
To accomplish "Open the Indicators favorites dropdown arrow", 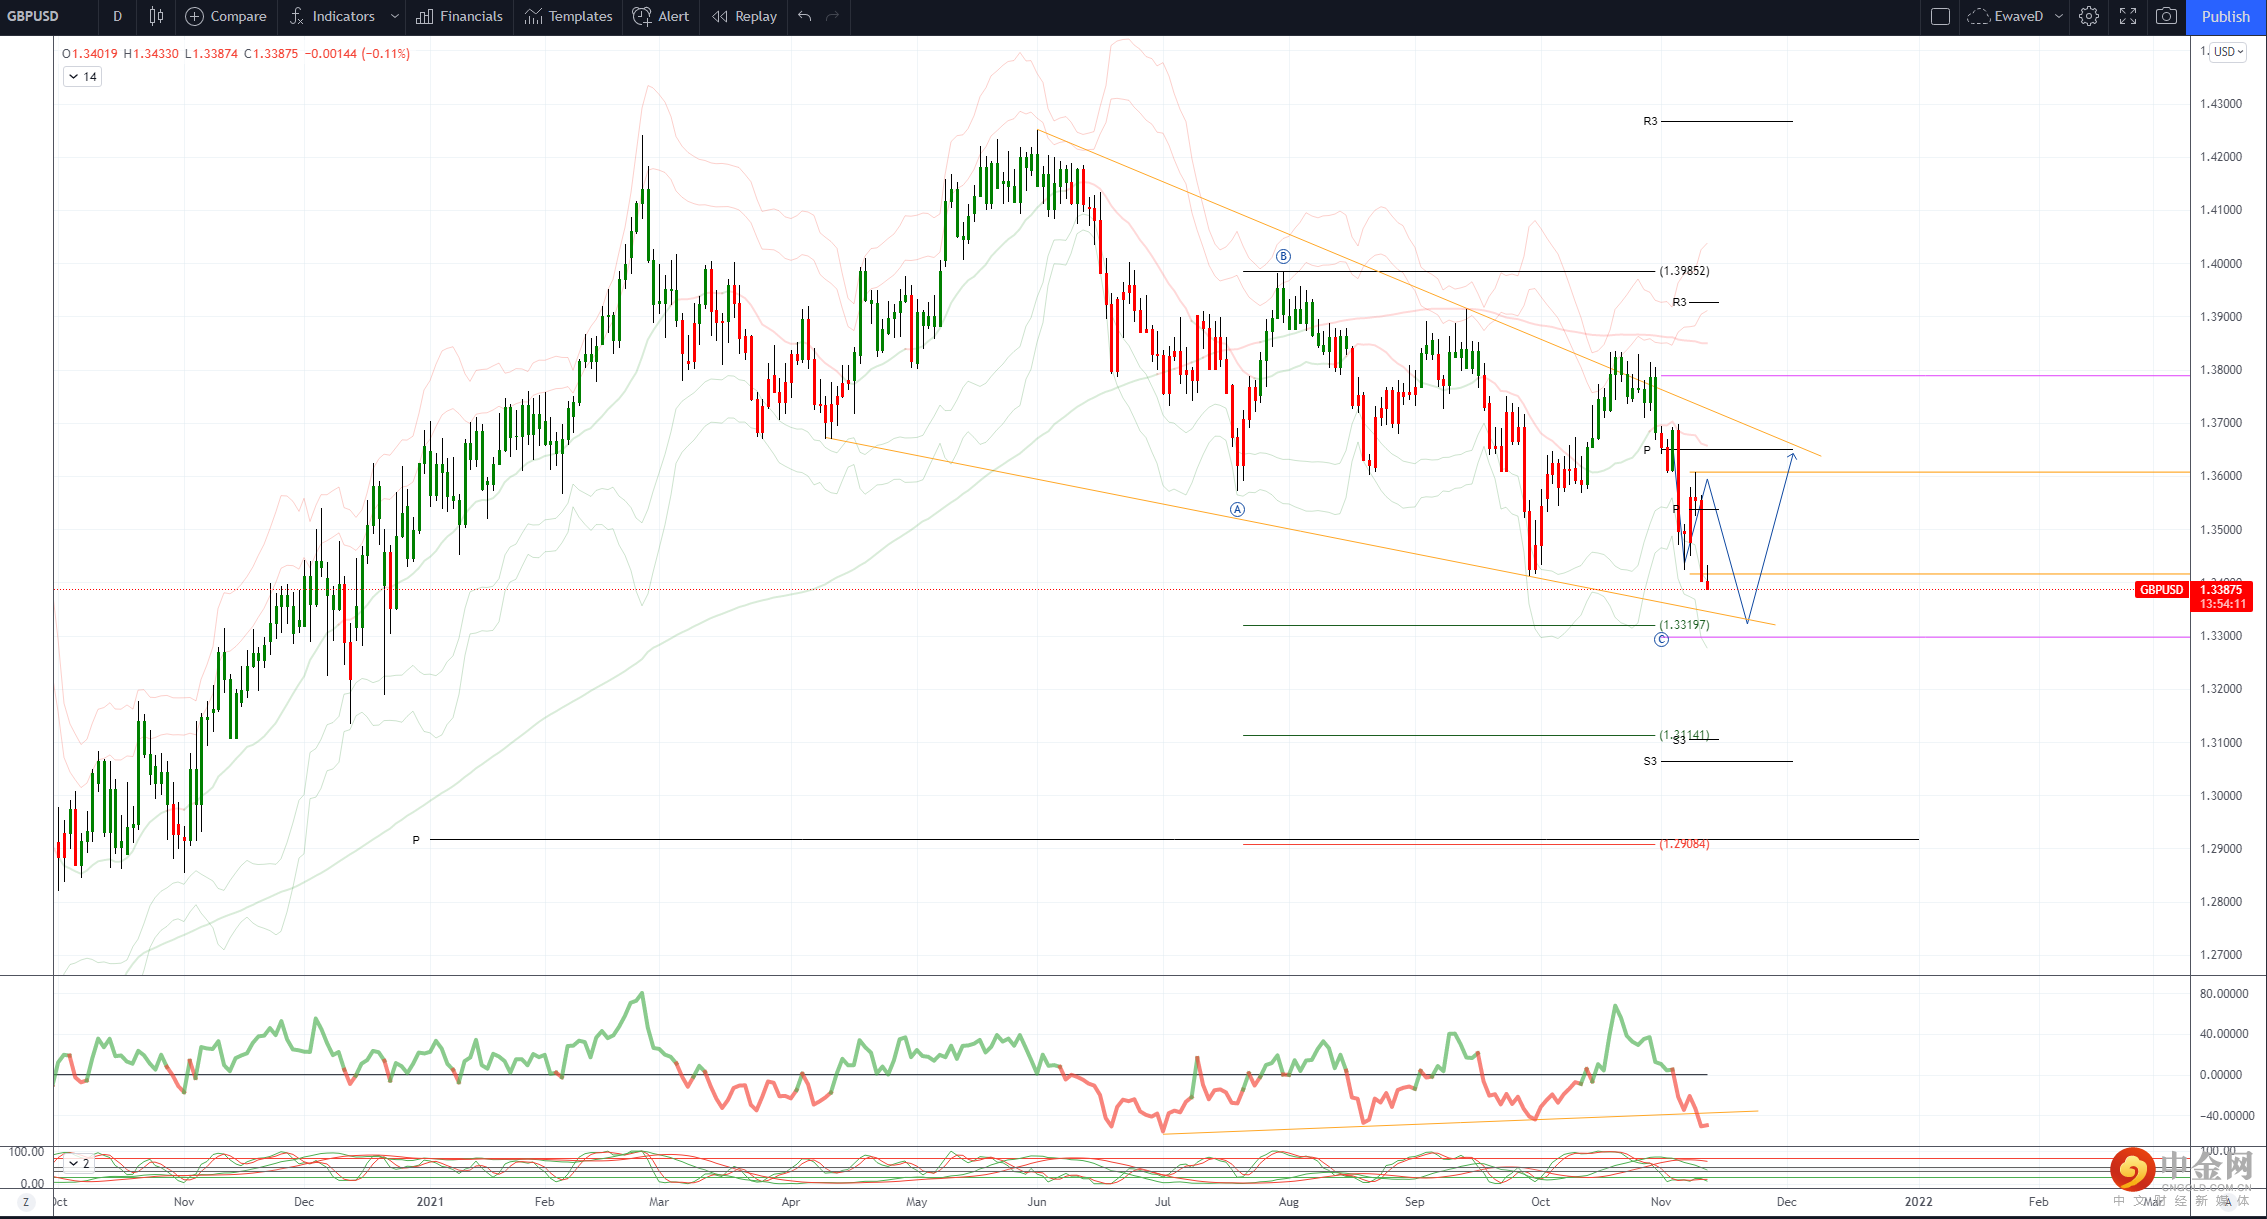I will point(395,16).
